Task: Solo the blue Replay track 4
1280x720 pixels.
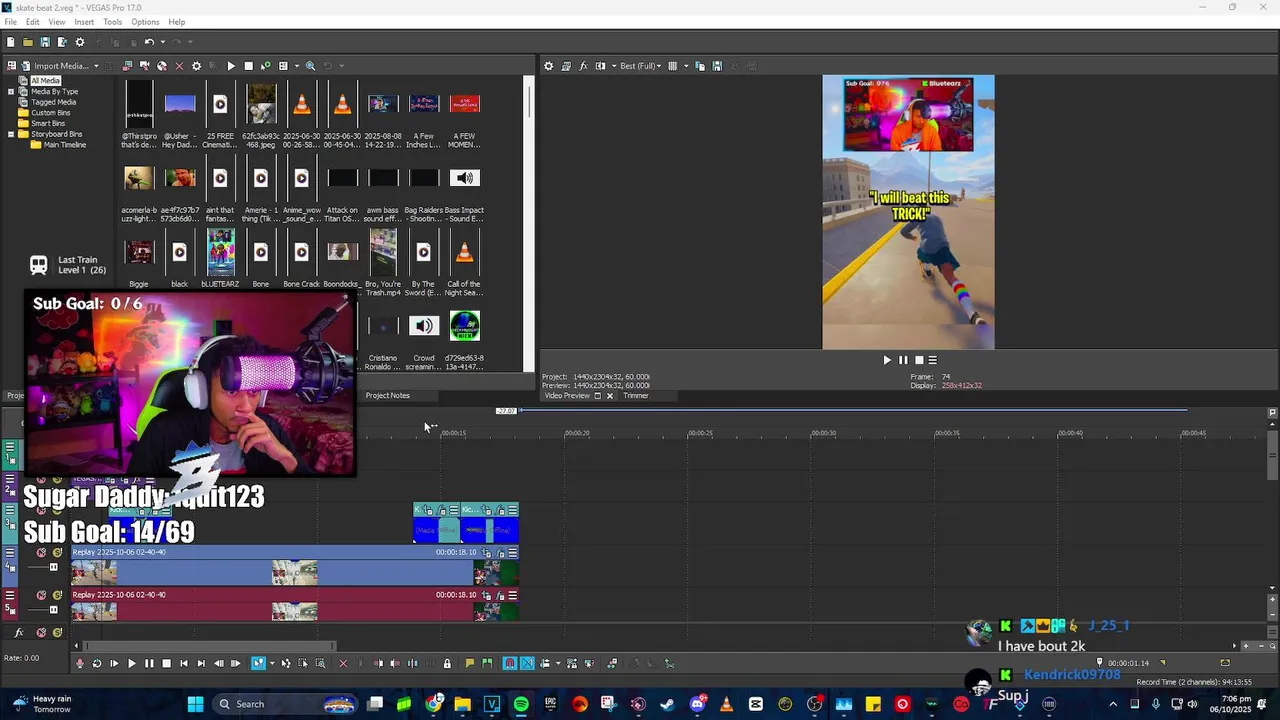Action: pyautogui.click(x=57, y=552)
